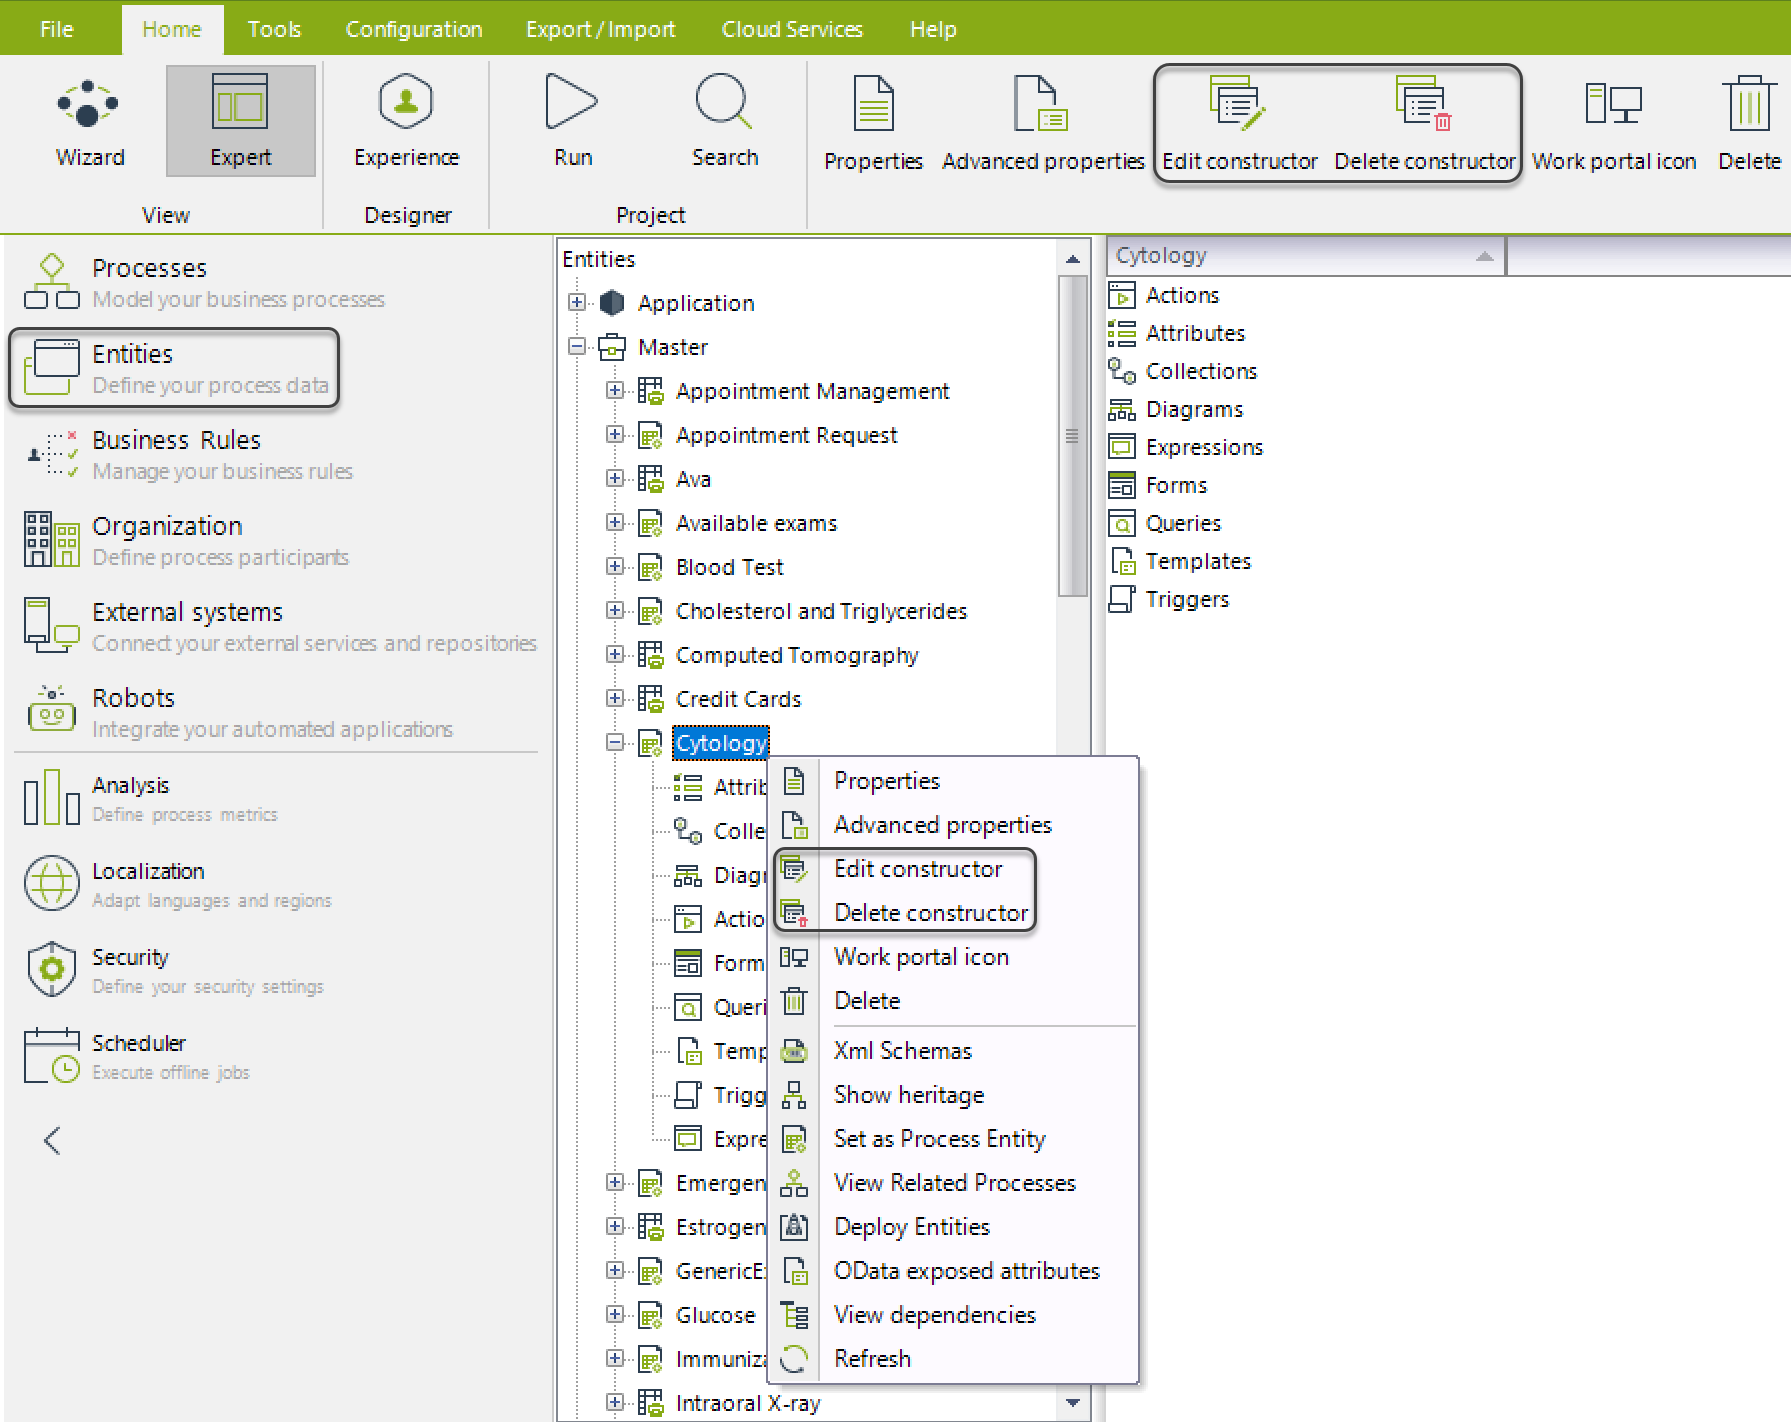Select Cholesterol and Triglycerides entity
The height and width of the screenshot is (1422, 1791).
pyautogui.click(x=821, y=611)
